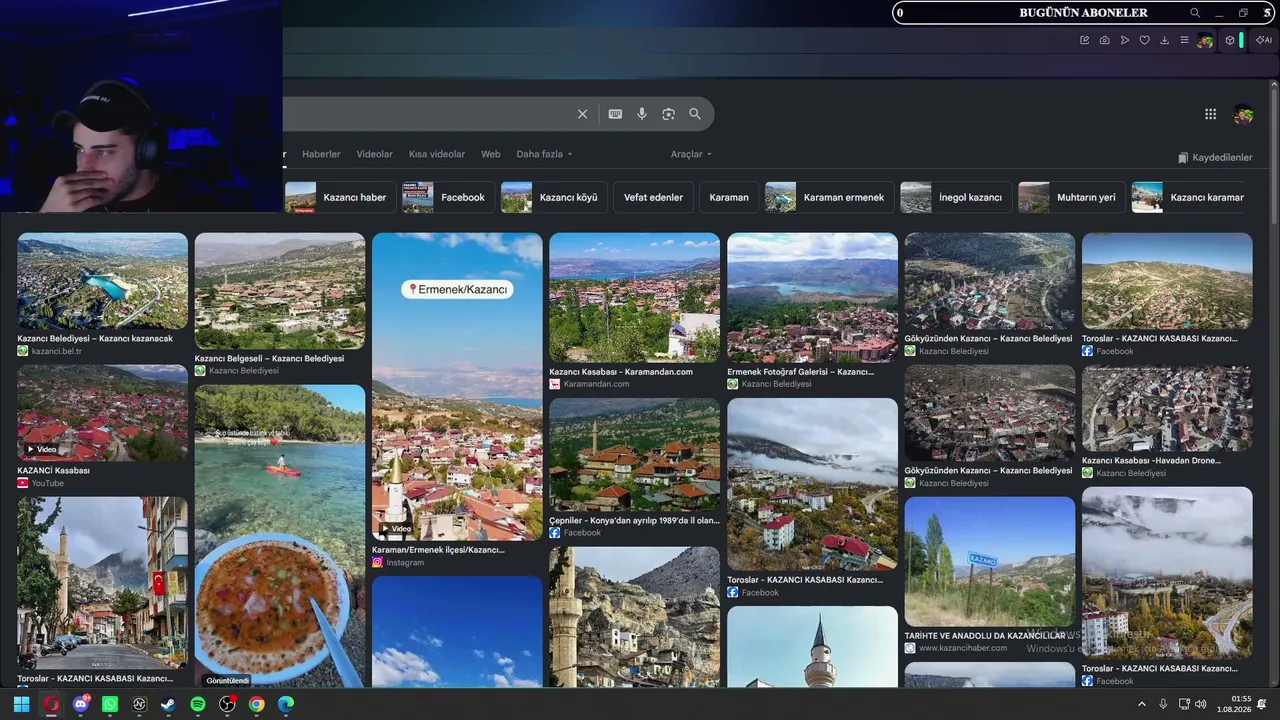The height and width of the screenshot is (720, 1280).
Task: Click the magnifier icon in the title bar
Action: [1195, 13]
